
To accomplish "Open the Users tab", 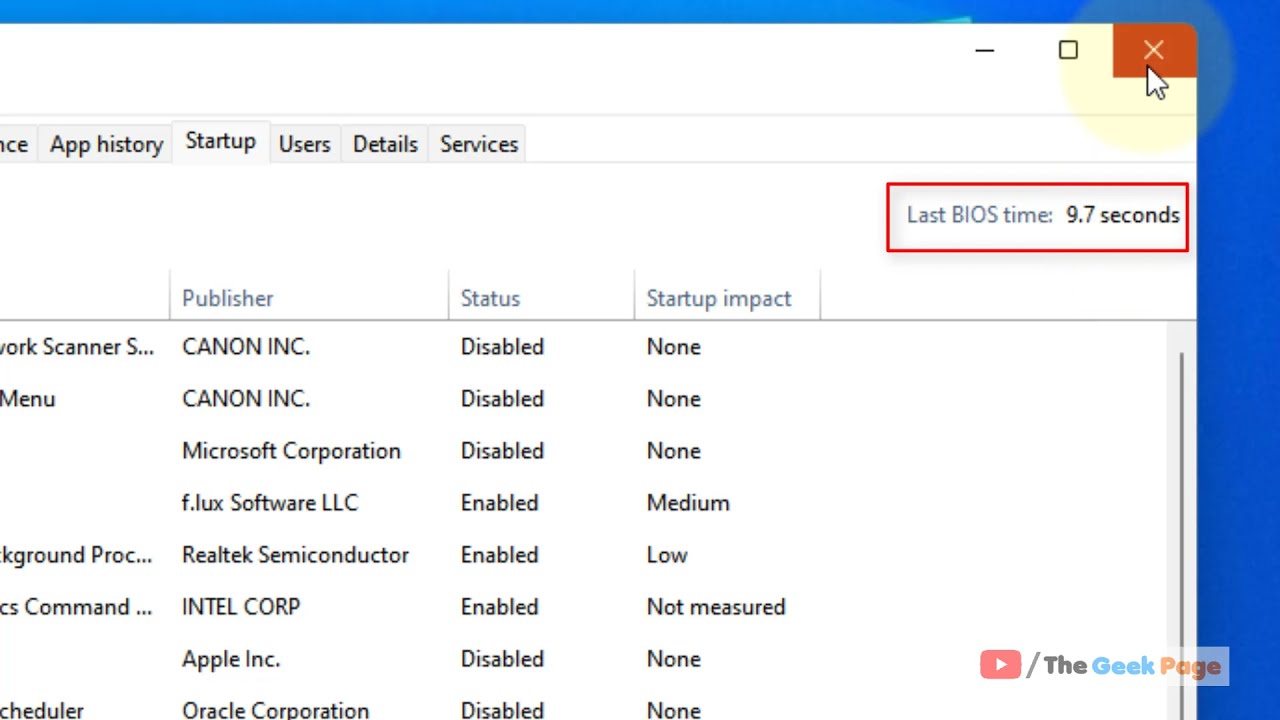I will [304, 144].
